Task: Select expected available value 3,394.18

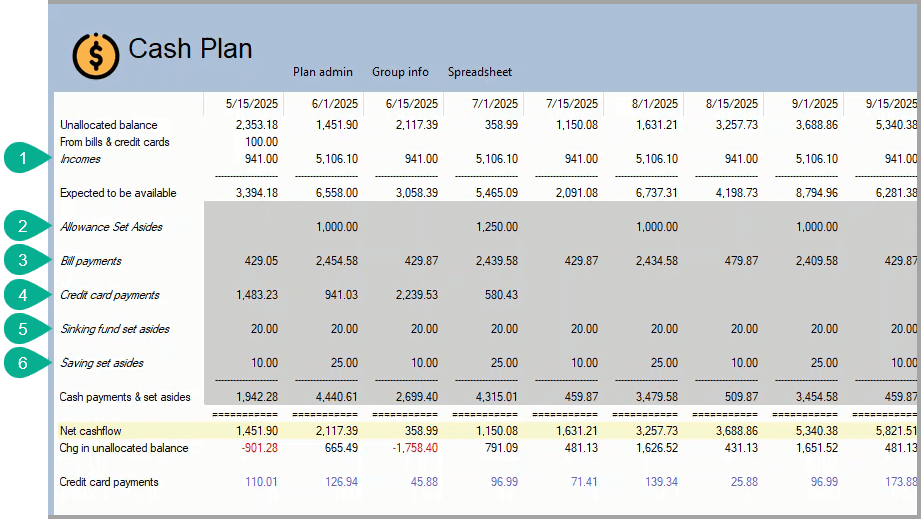Action: 257,193
